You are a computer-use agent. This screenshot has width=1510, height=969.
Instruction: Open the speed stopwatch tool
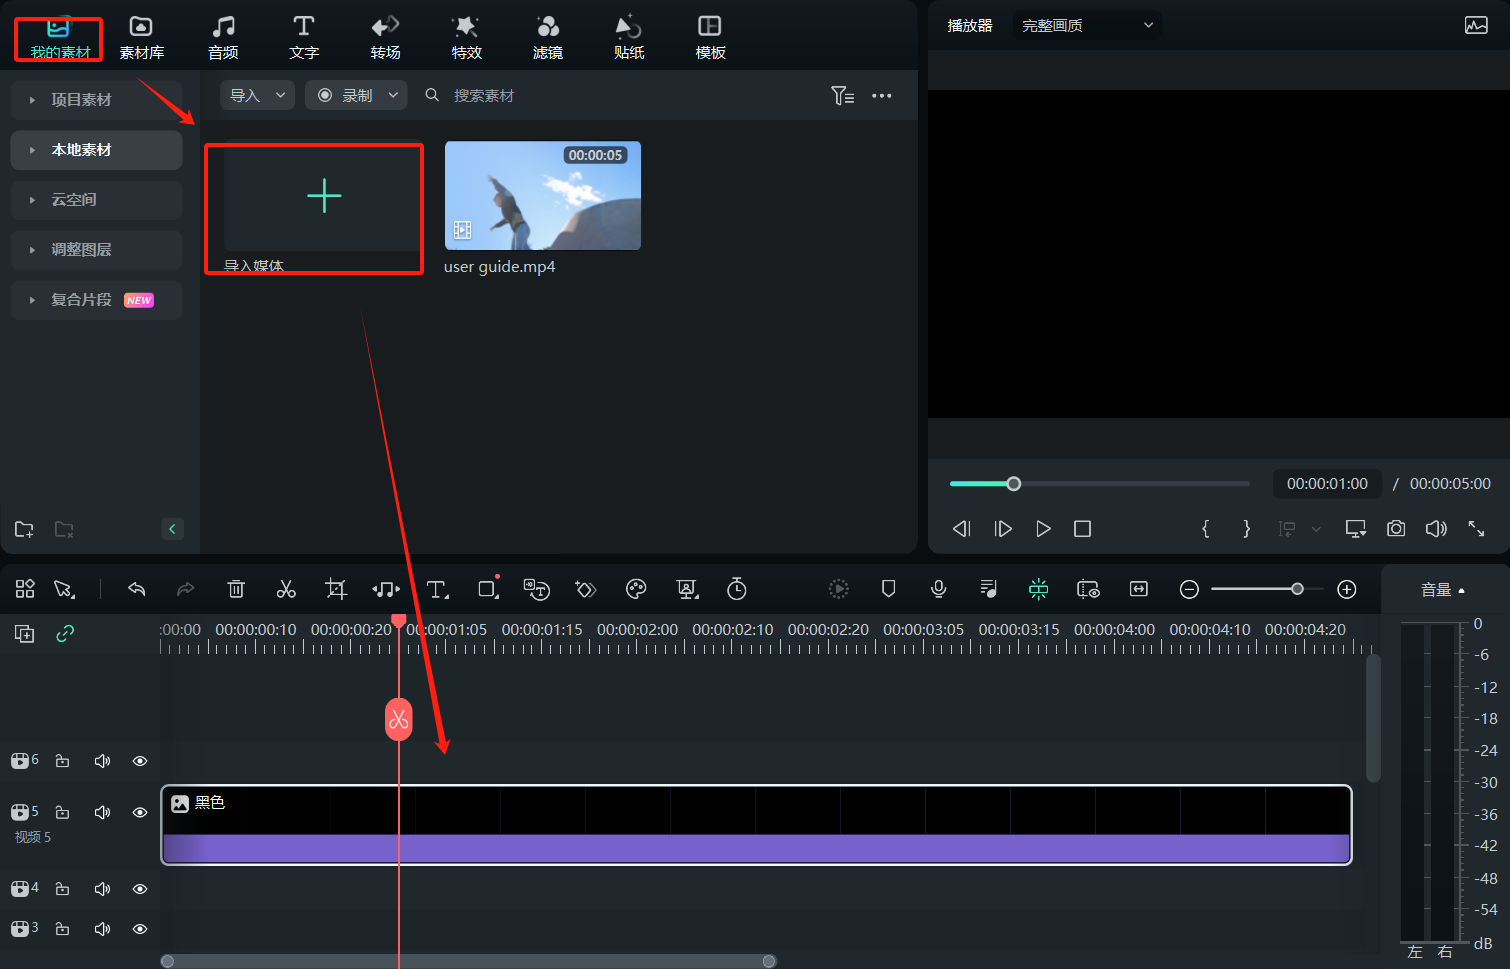pyautogui.click(x=737, y=589)
